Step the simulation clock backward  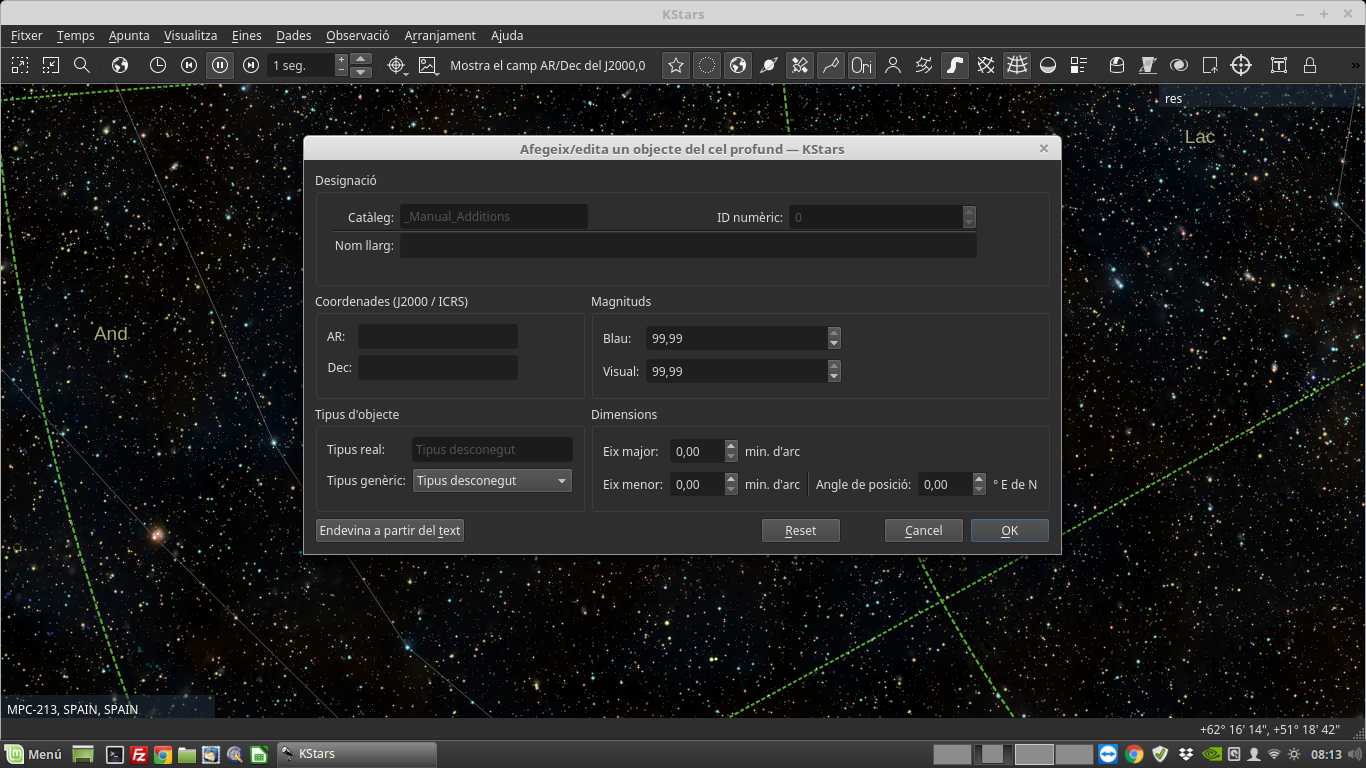pos(189,65)
